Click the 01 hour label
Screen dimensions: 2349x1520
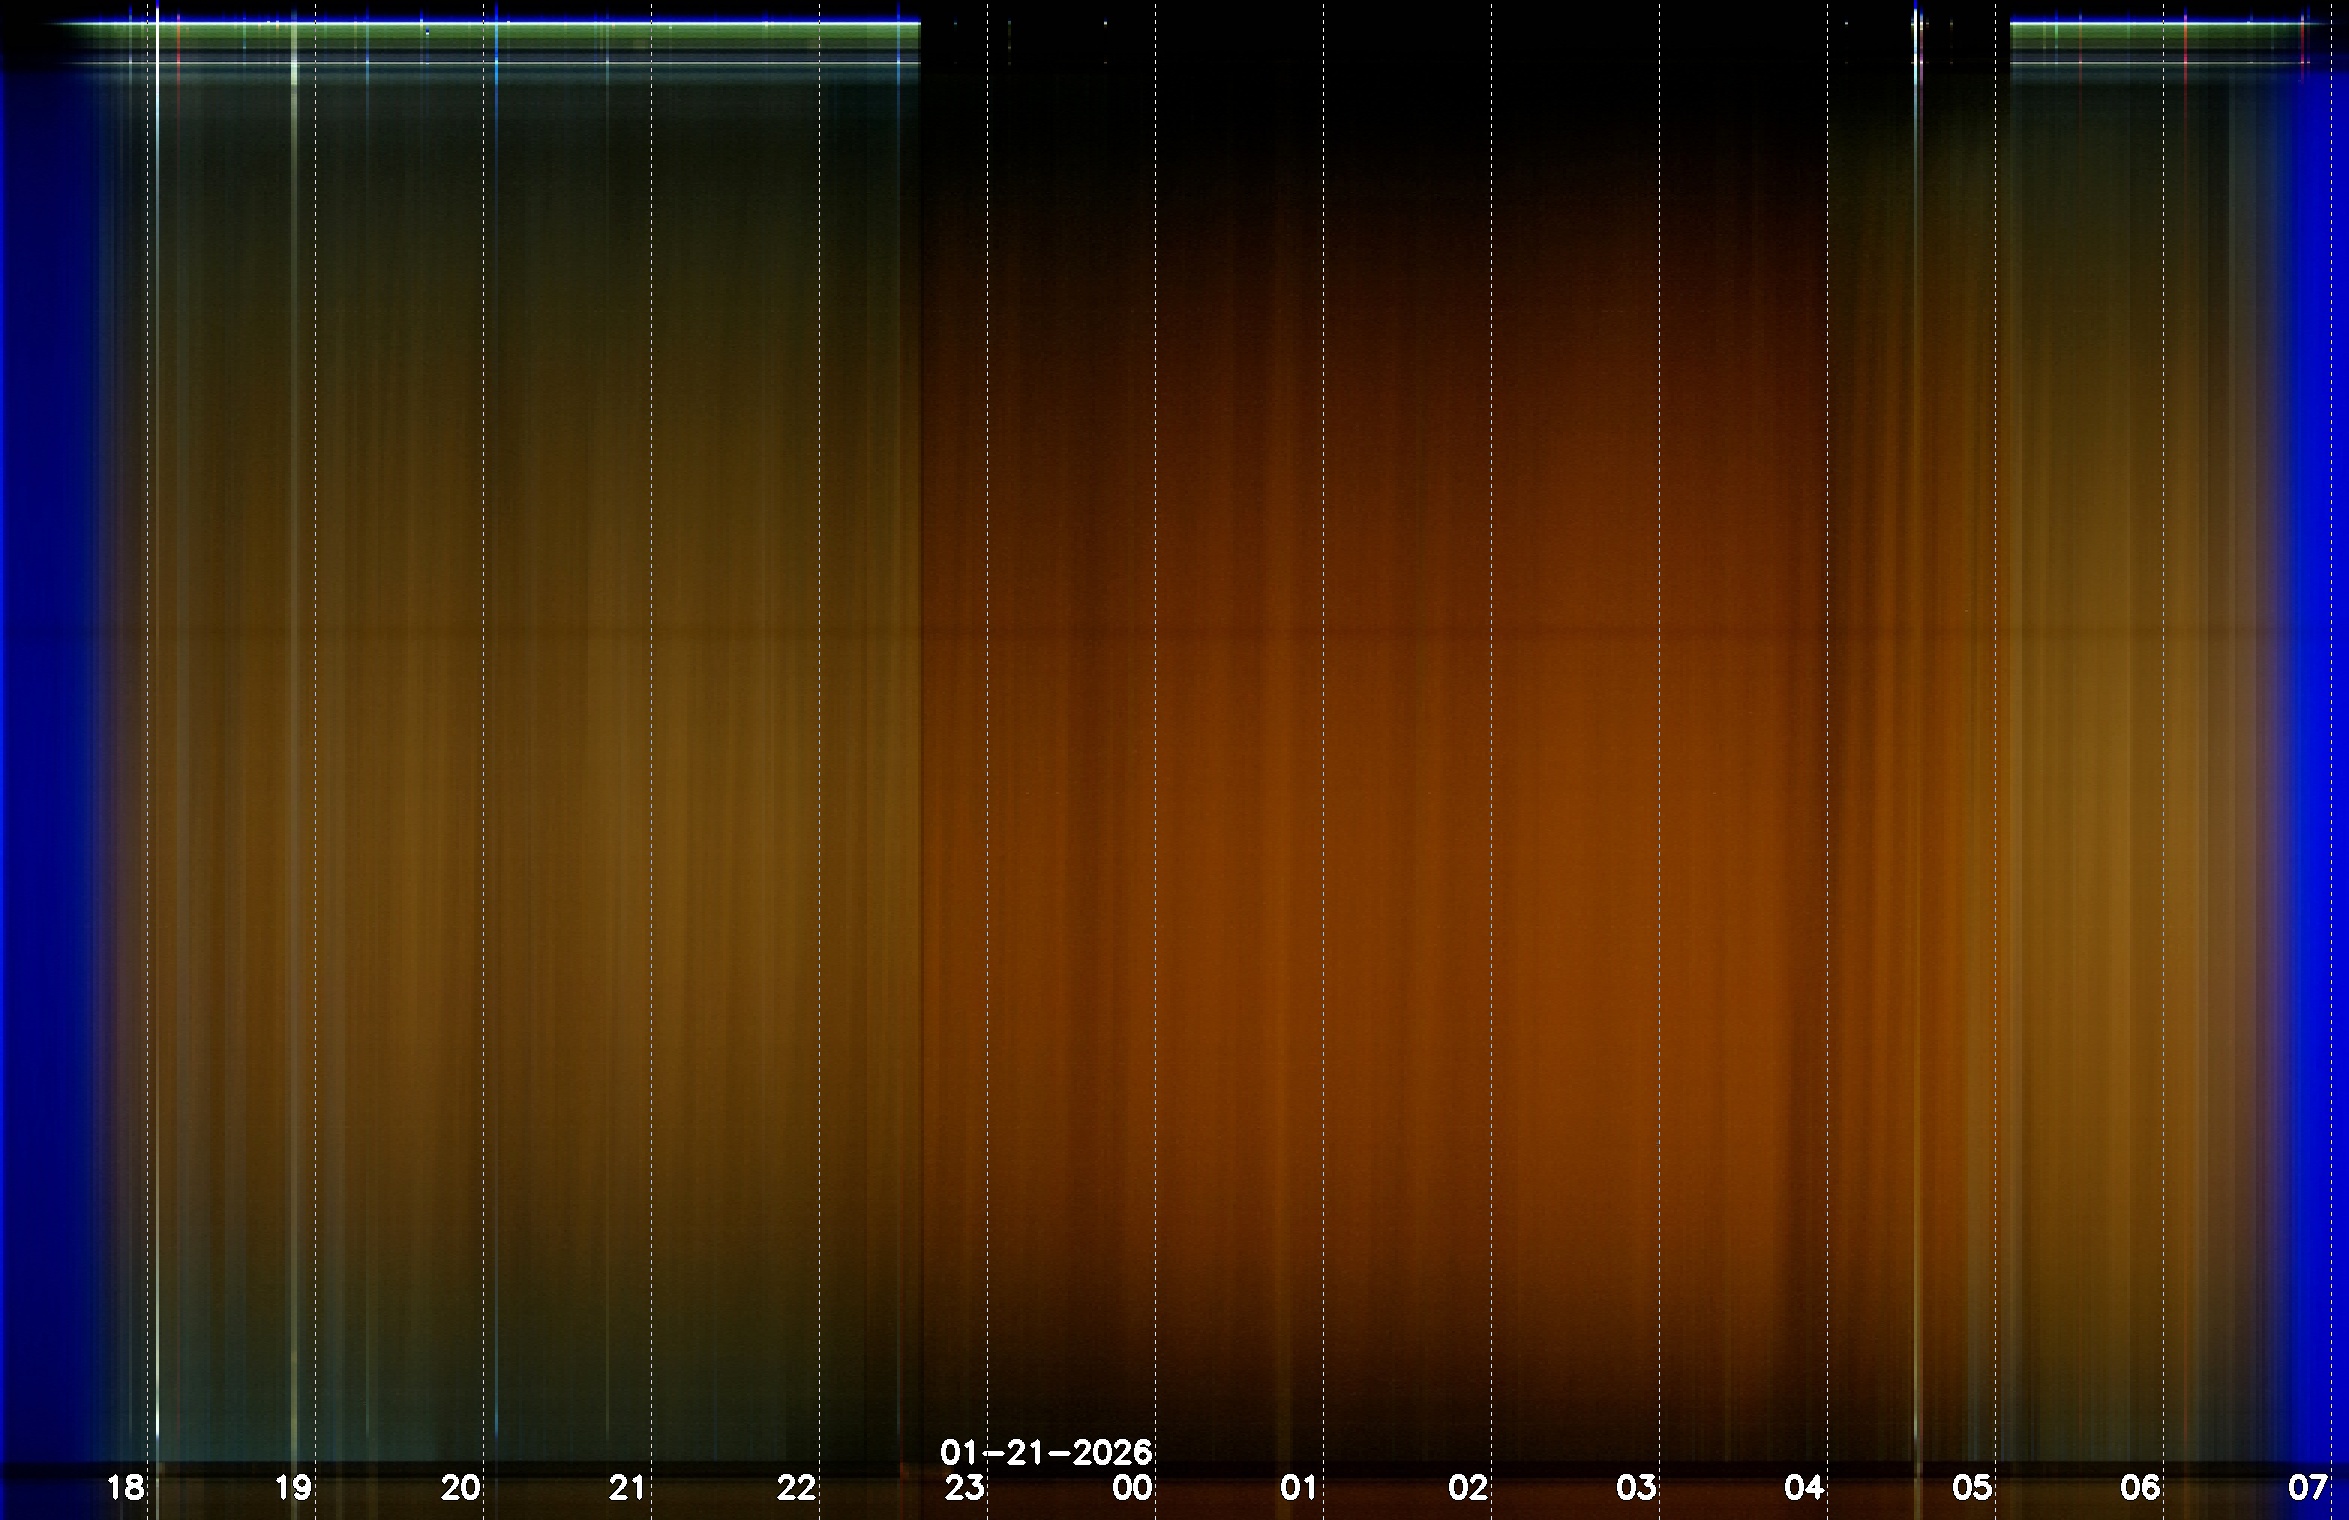click(1299, 1488)
